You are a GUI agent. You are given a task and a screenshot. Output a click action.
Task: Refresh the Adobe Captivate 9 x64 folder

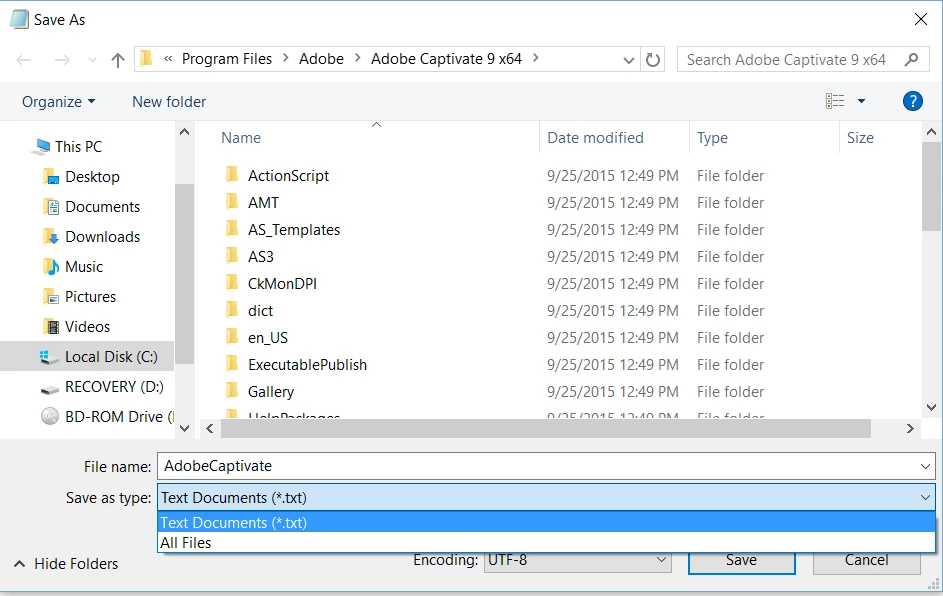(653, 60)
